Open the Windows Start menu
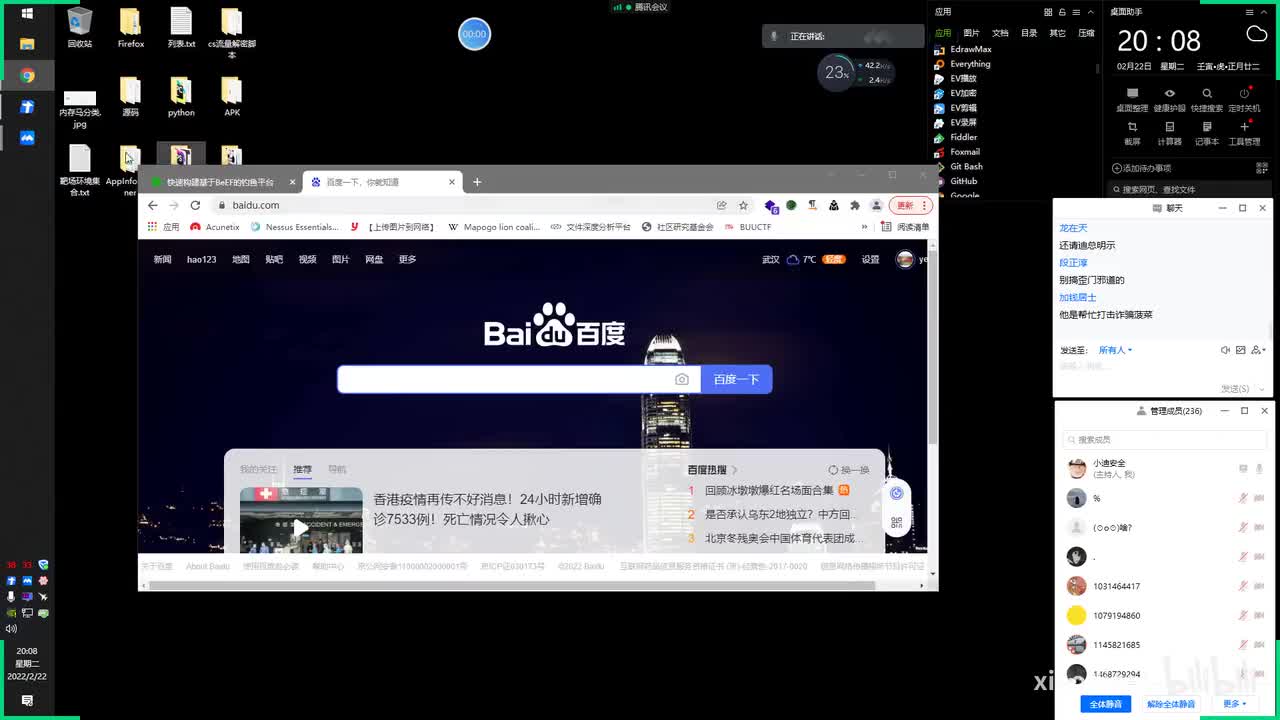This screenshot has width=1280, height=720. (27, 14)
